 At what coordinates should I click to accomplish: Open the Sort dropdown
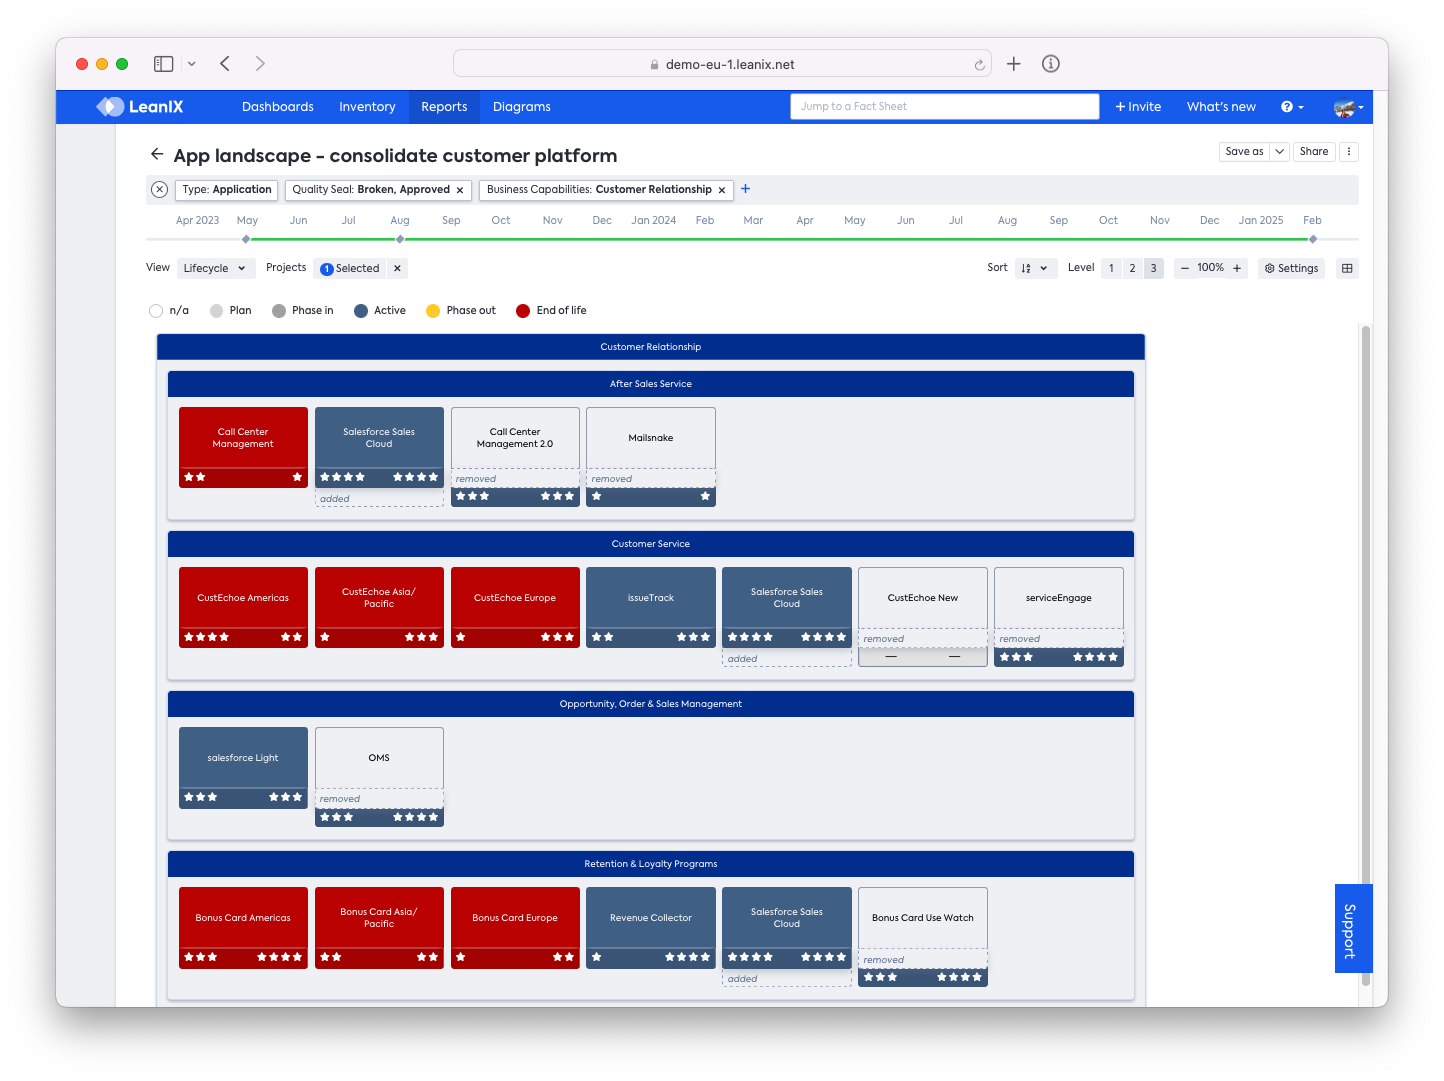tap(1035, 268)
